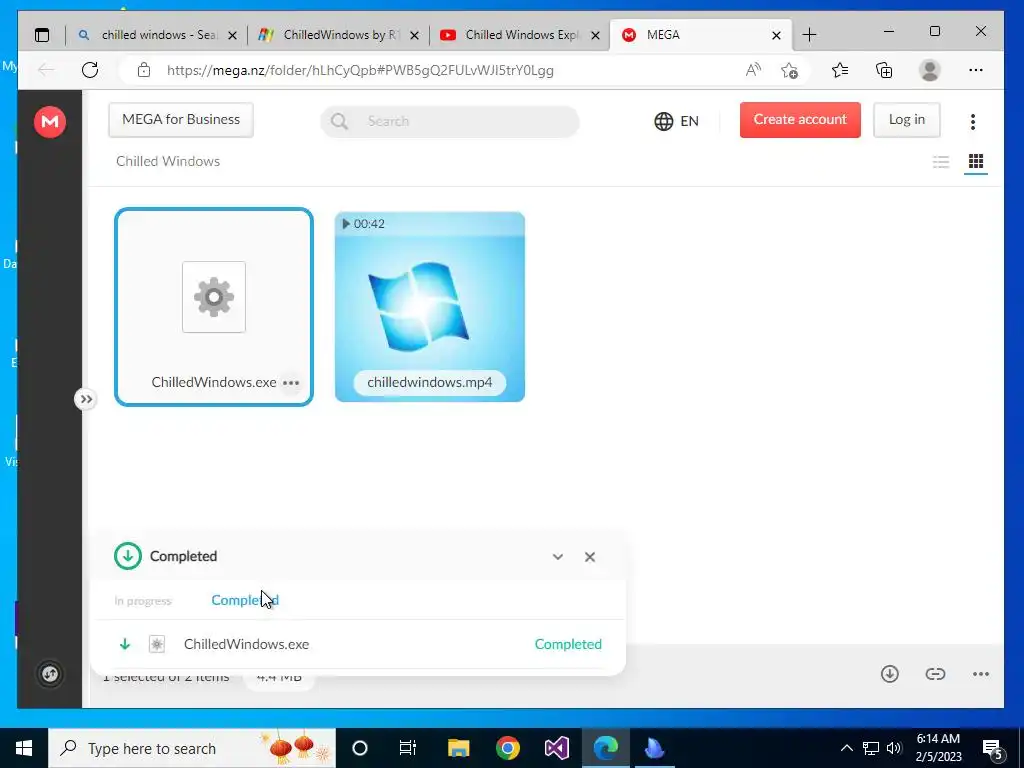Open Visual Studio from taskbar
The image size is (1024, 768).
pos(557,748)
